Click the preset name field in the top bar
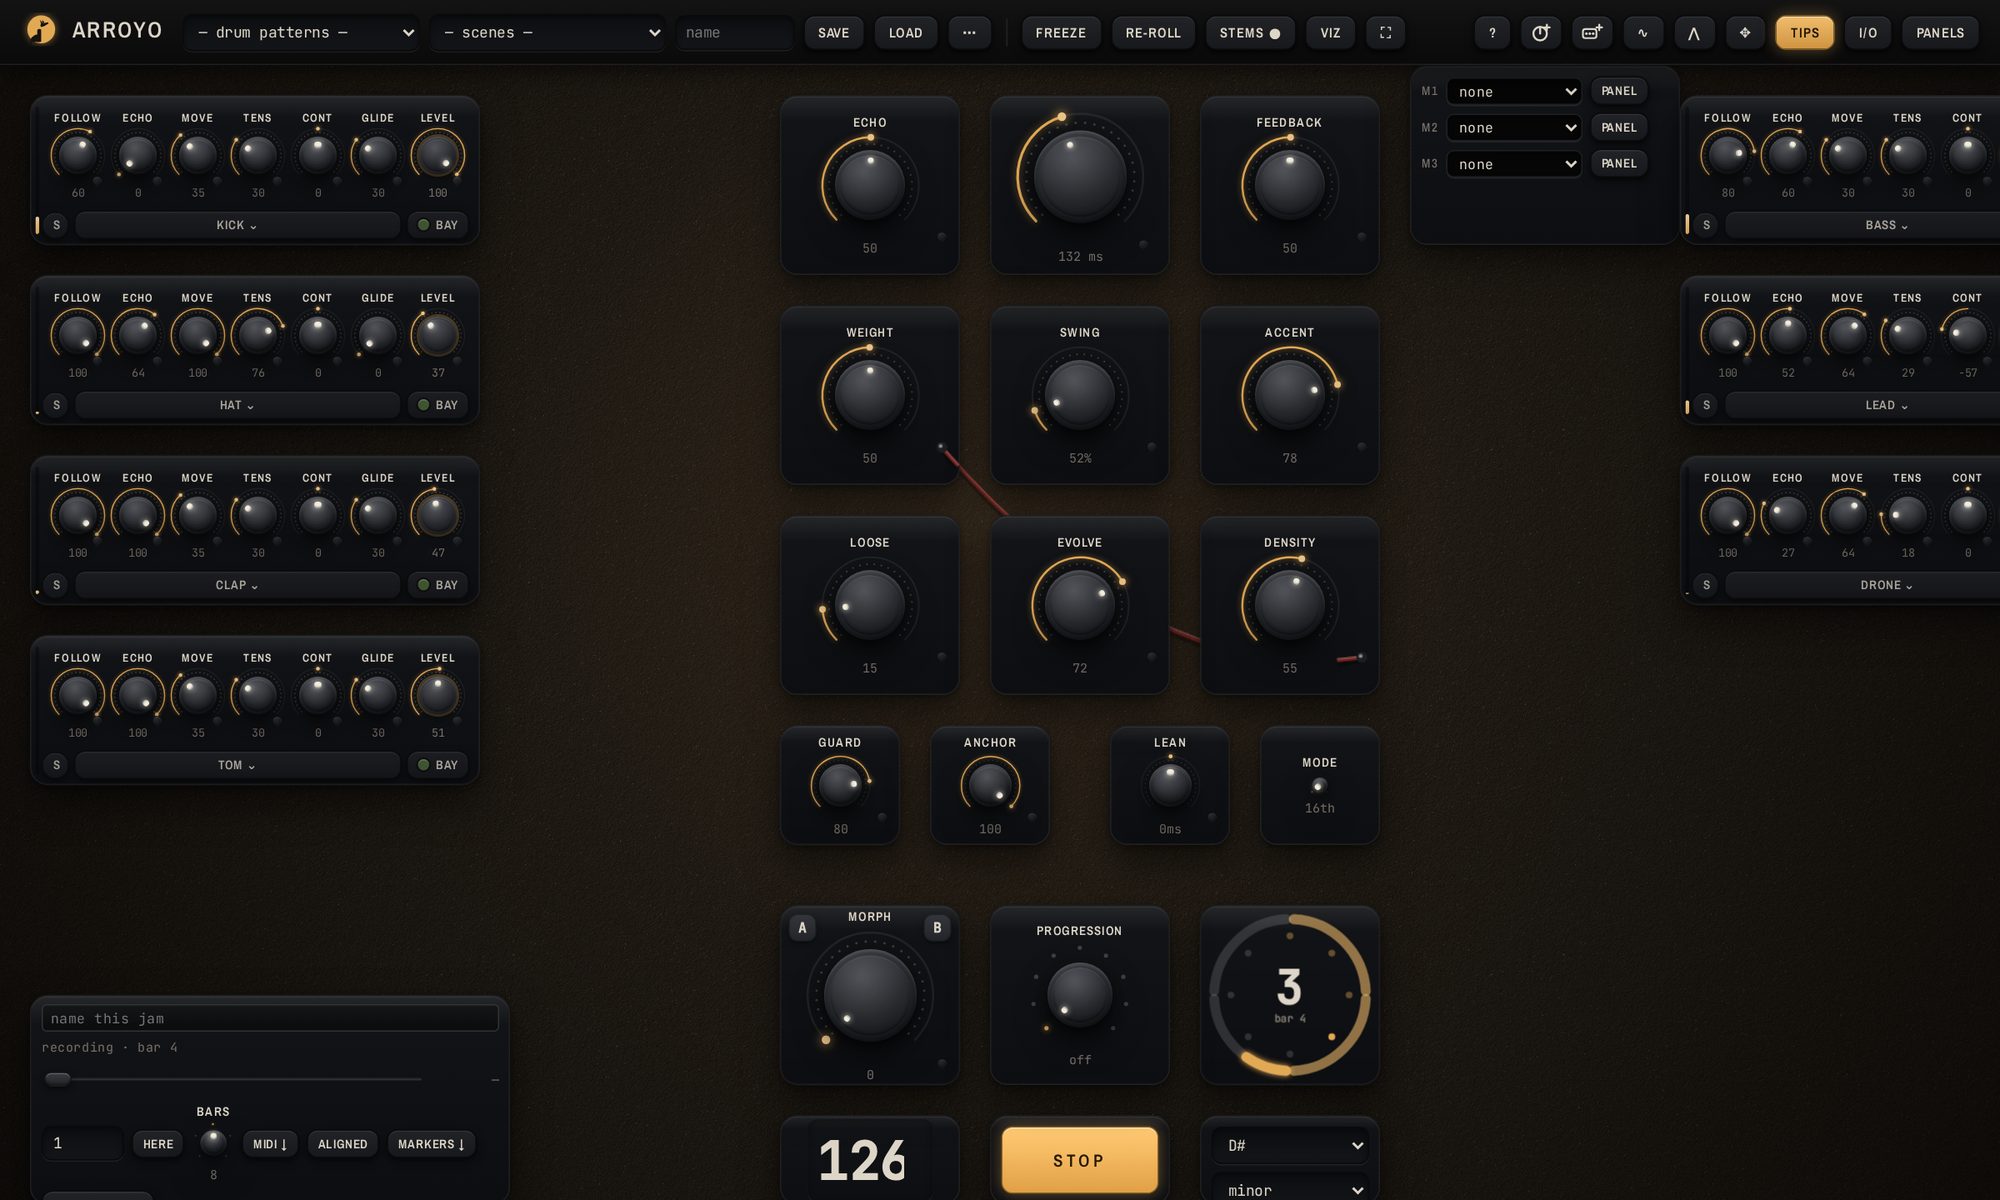The width and height of the screenshot is (2000, 1200). coord(735,33)
